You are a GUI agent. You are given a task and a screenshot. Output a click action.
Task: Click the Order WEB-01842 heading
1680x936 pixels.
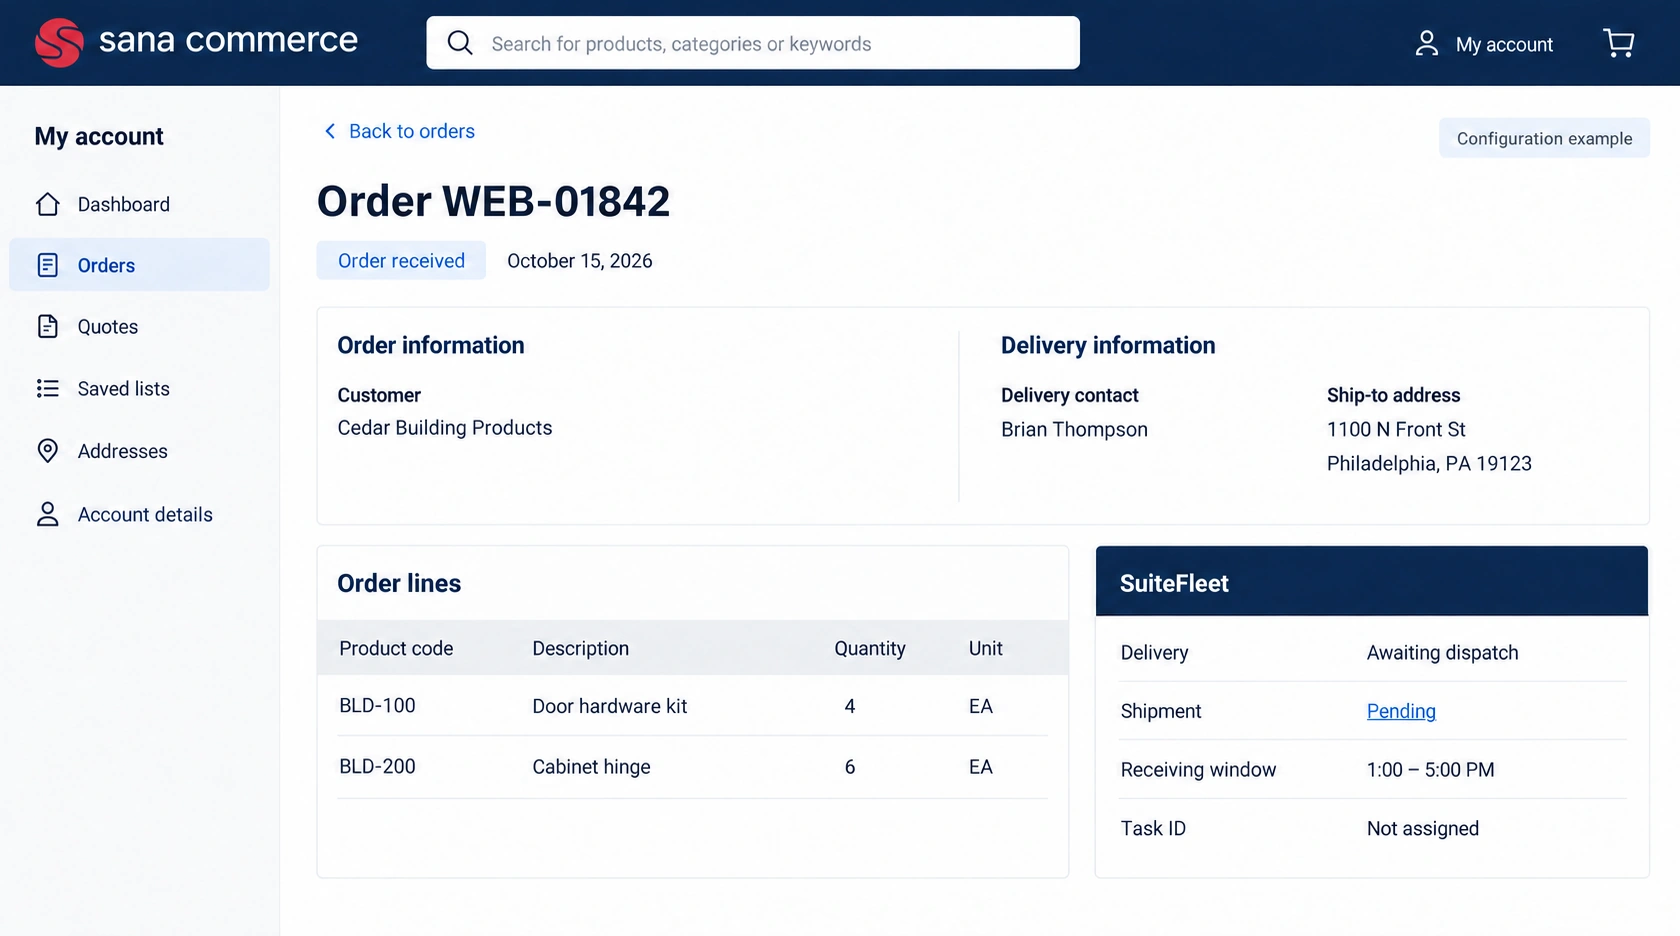point(494,201)
